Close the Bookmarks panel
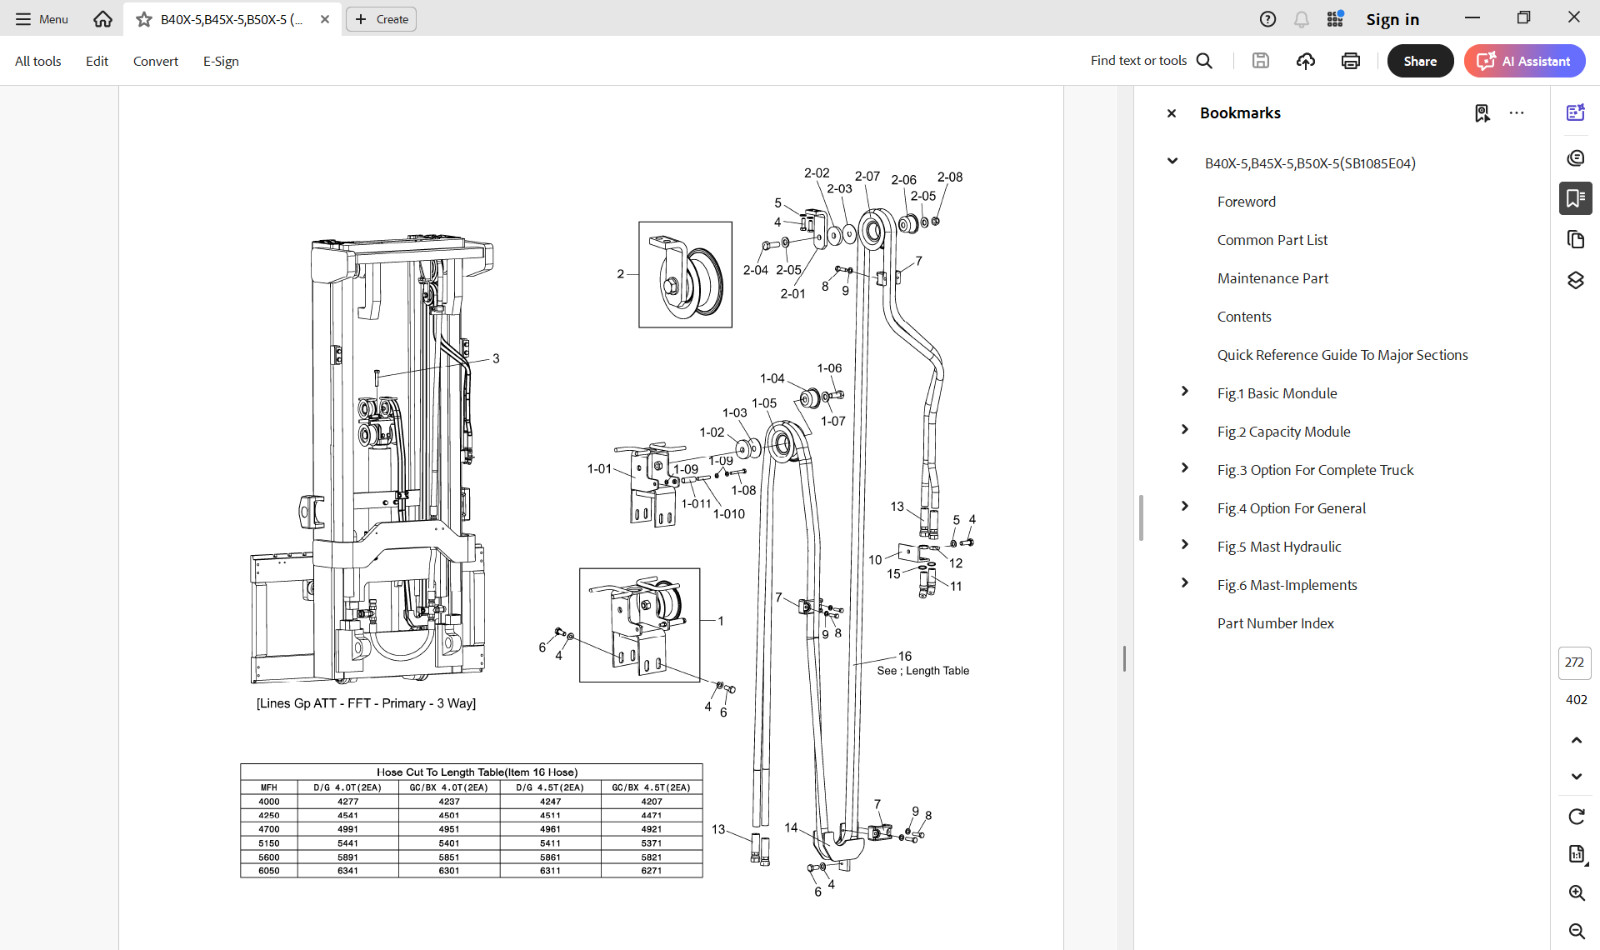 coord(1172,113)
